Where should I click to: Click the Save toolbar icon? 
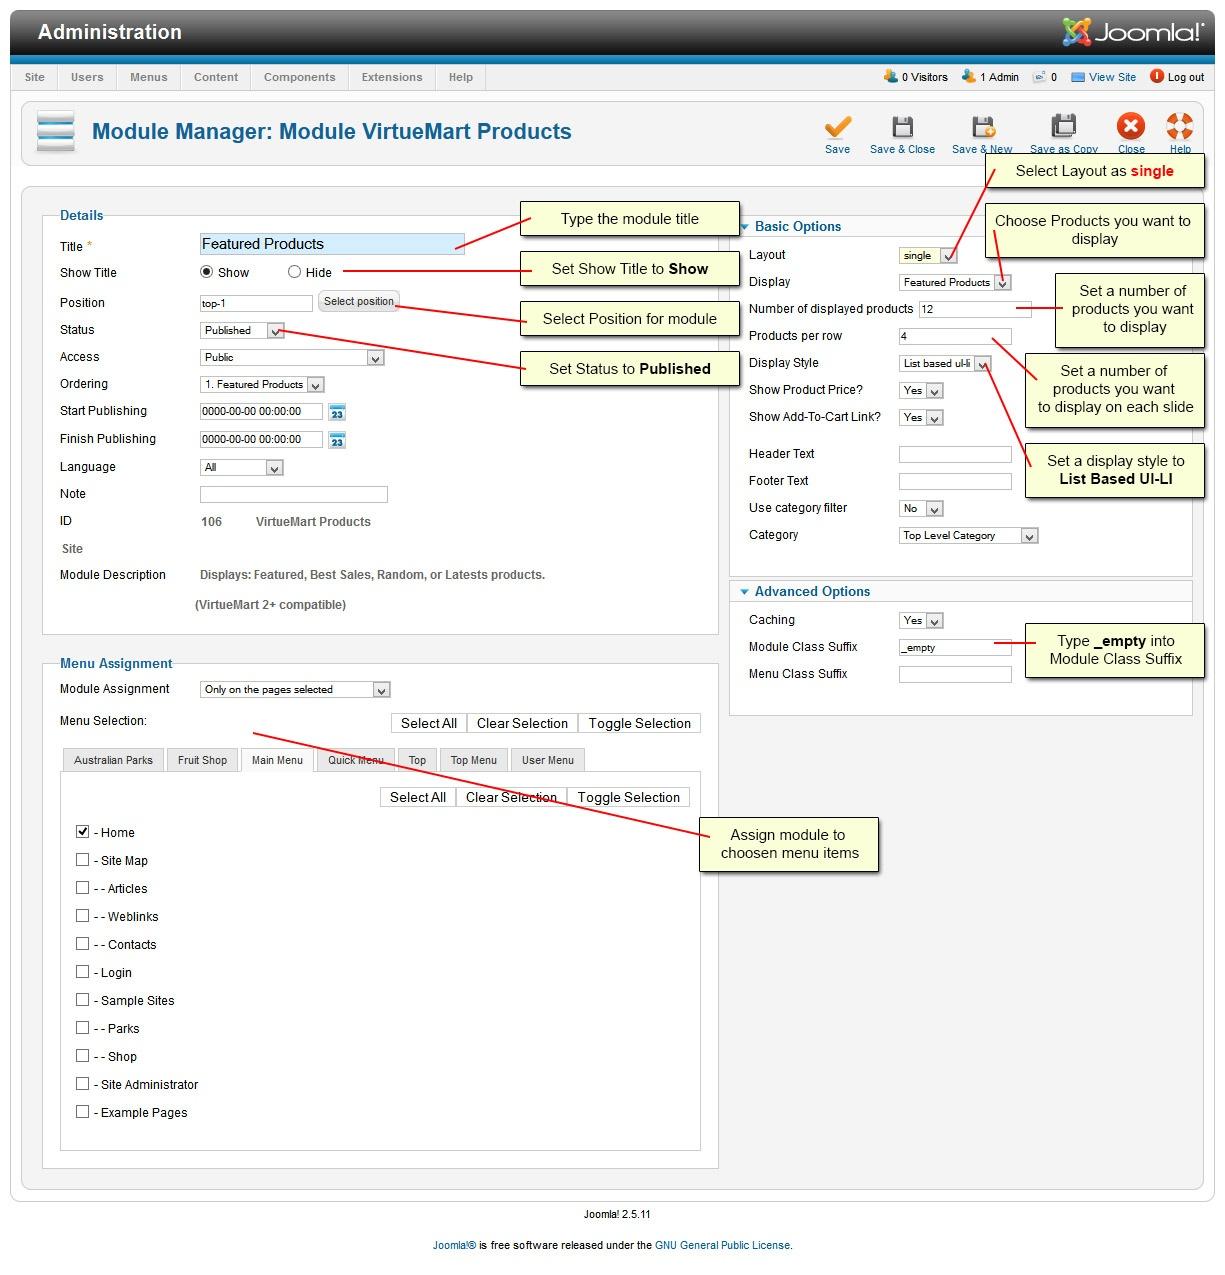point(837,127)
